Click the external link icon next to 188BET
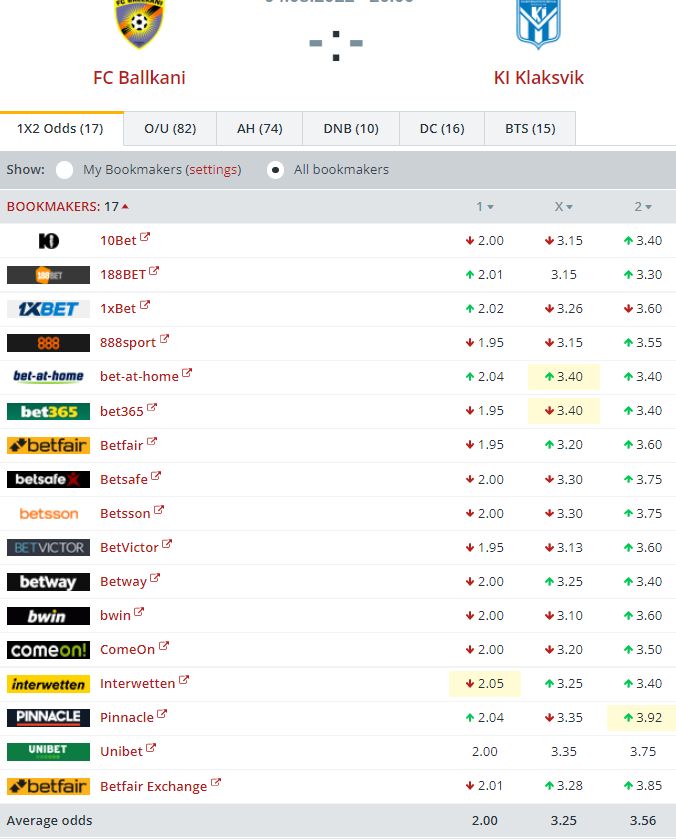The height and width of the screenshot is (839, 676). coord(154,271)
